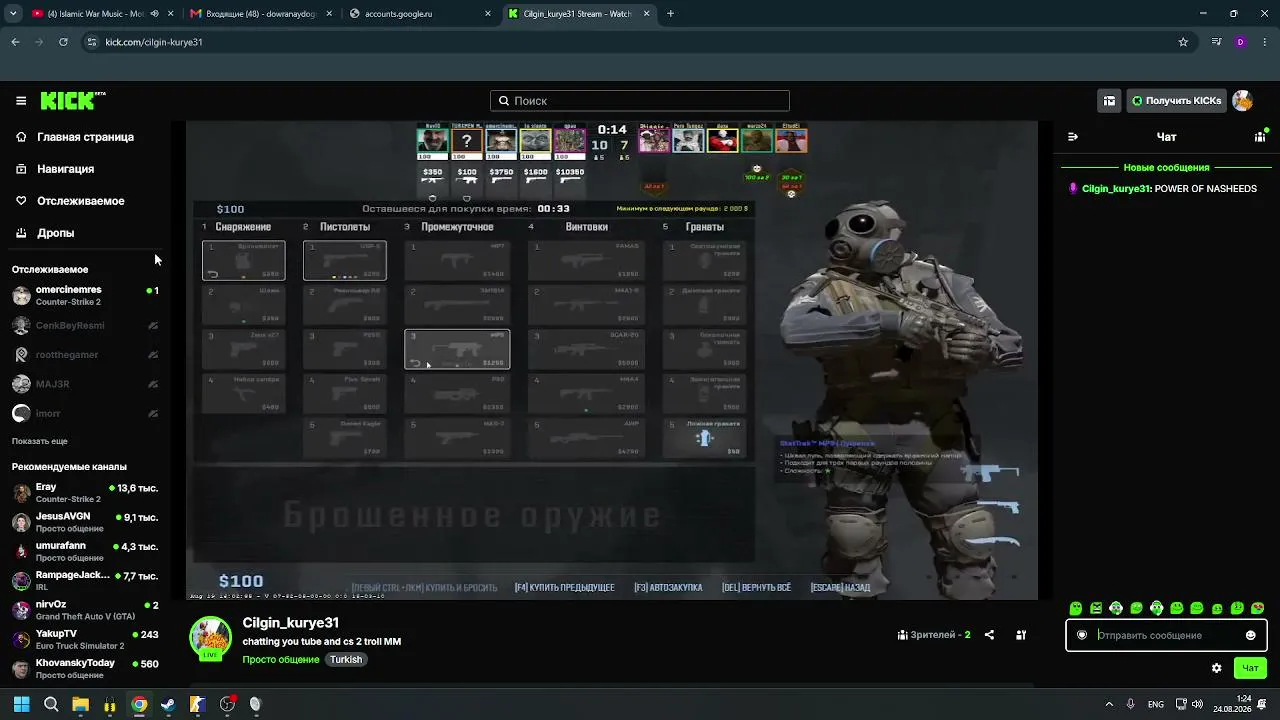This screenshot has width=1280, height=720.
Task: Open the Chrome three-dot menu
Action: coord(1266,42)
